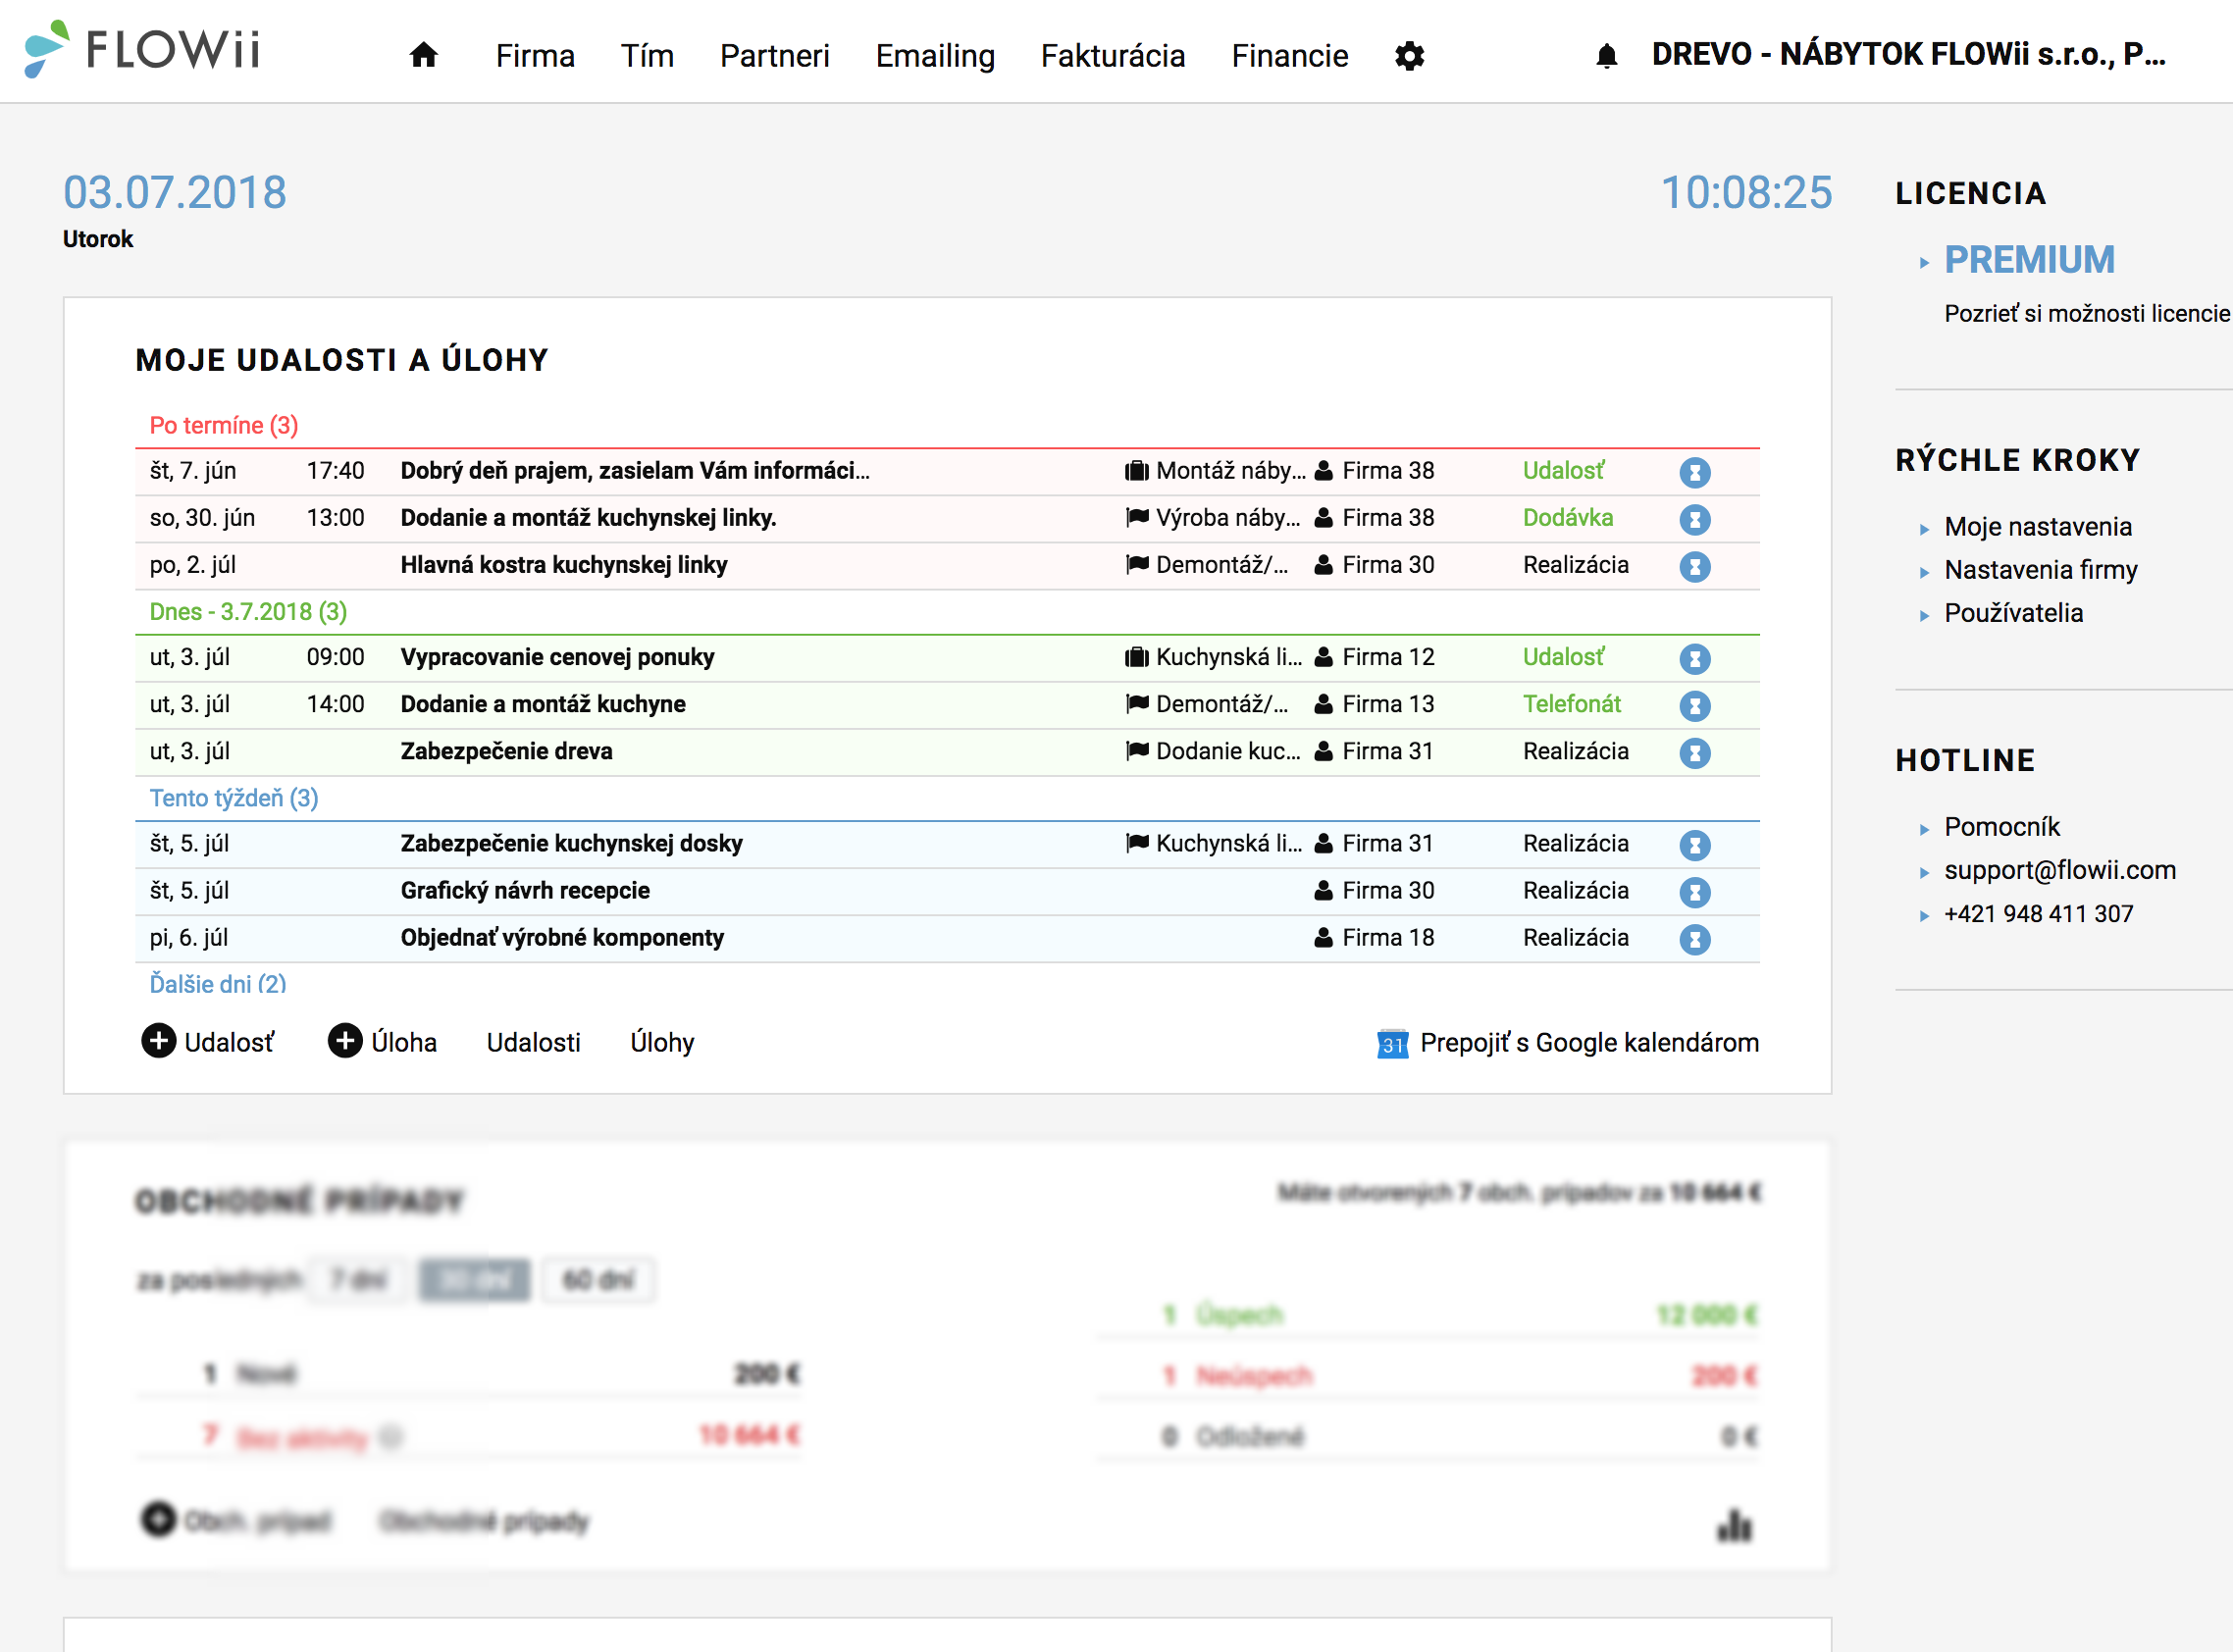Open the chart icon in Obchodné prípady
Viewport: 2233px width, 1652px height.
[x=1735, y=1525]
